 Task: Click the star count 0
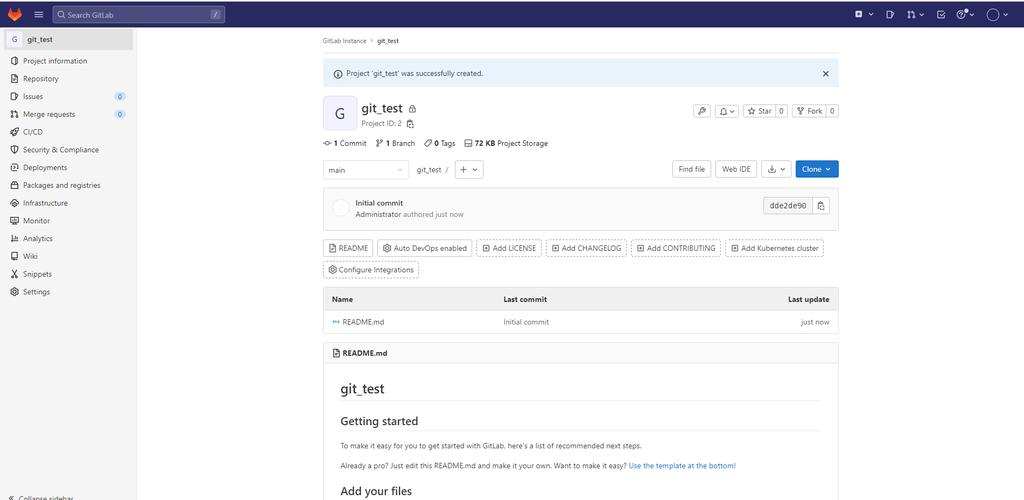pyautogui.click(x=781, y=111)
